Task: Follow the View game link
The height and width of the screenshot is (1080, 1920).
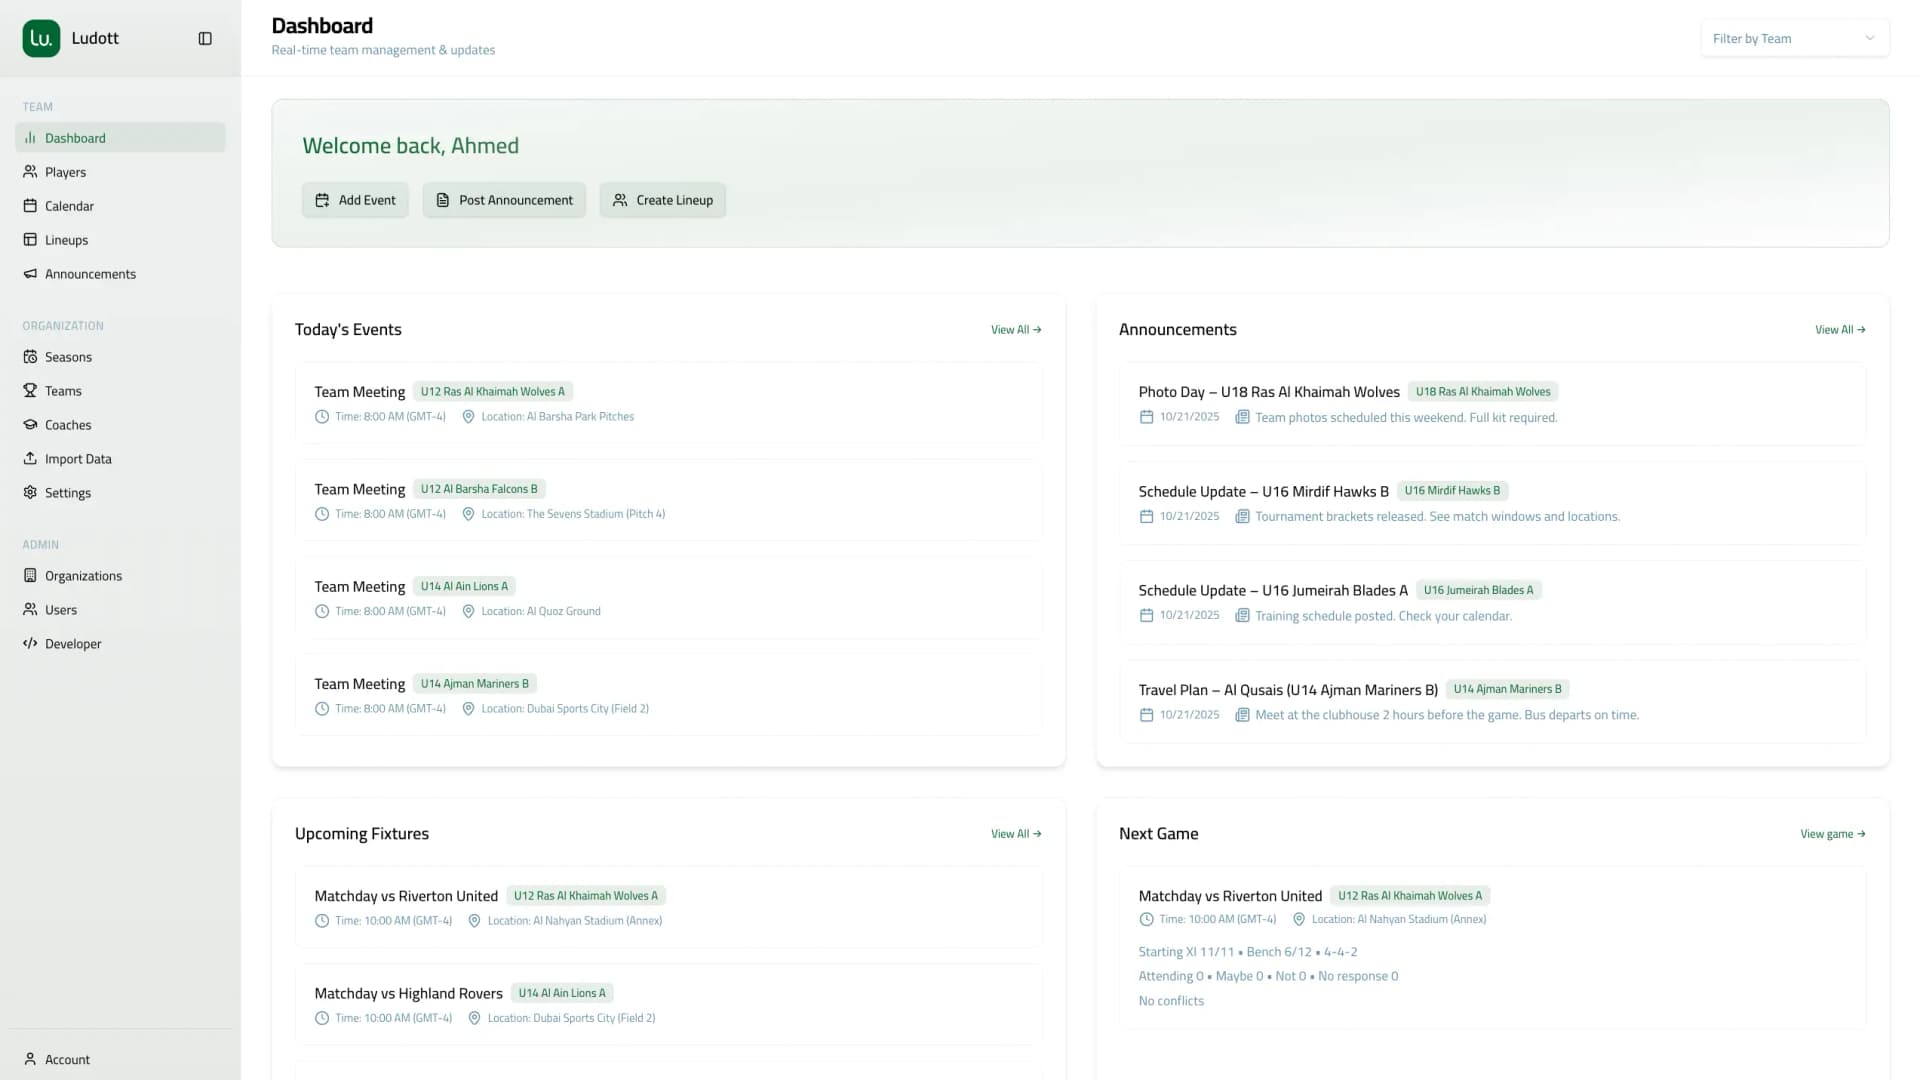Action: click(1832, 834)
